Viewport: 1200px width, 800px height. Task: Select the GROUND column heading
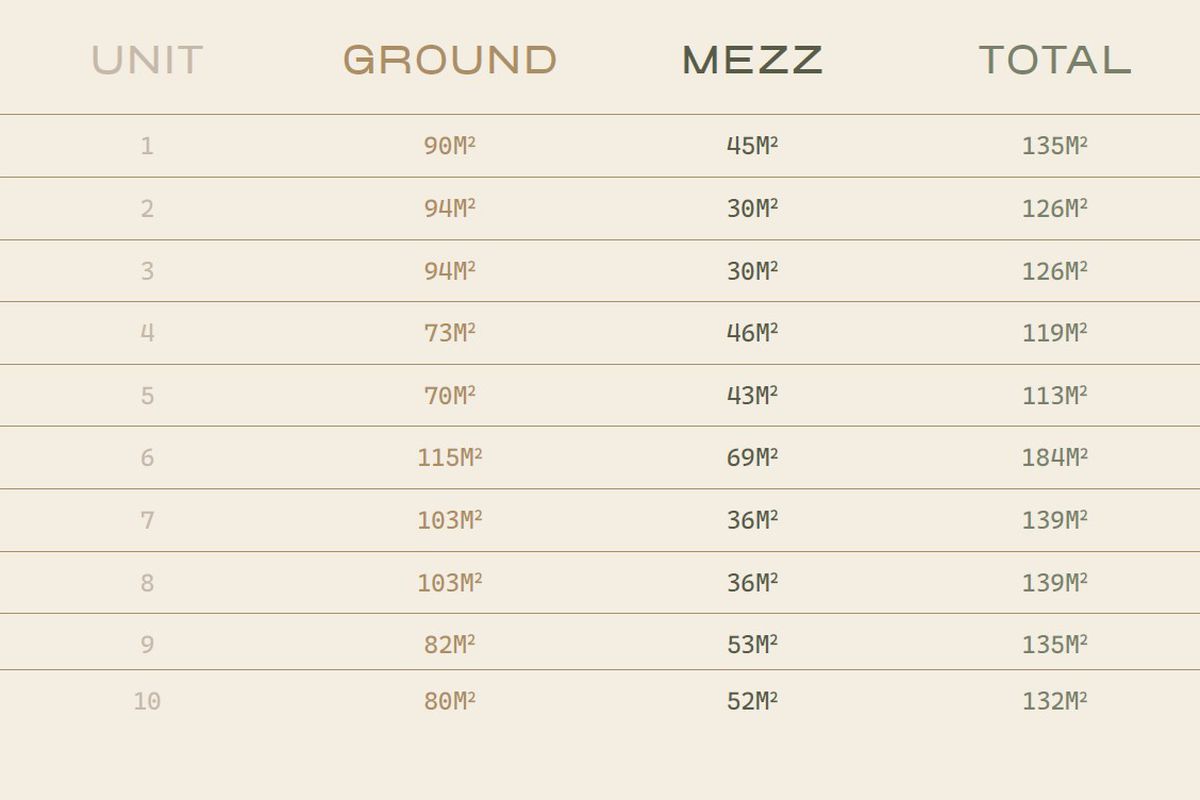point(450,60)
